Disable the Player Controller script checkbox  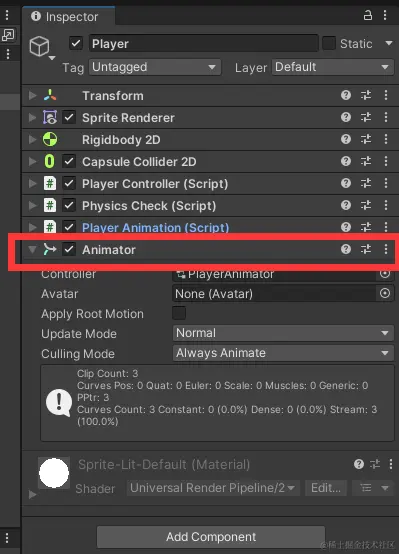69,183
